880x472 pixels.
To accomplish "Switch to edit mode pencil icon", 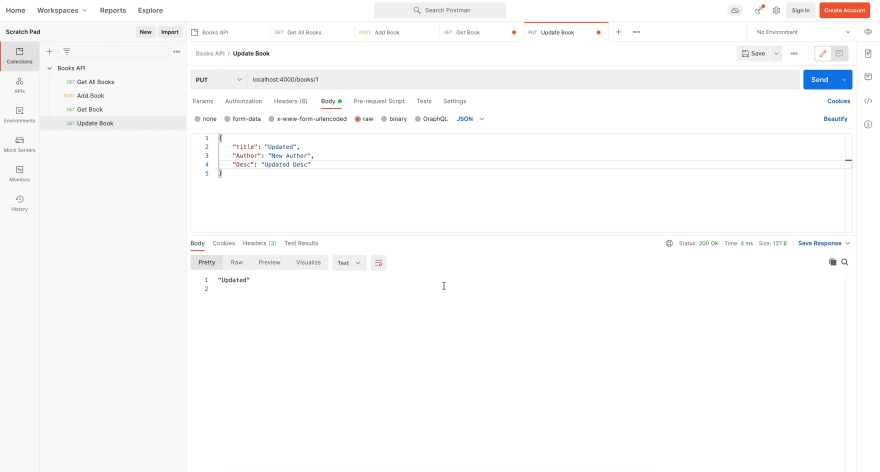I will coord(823,53).
